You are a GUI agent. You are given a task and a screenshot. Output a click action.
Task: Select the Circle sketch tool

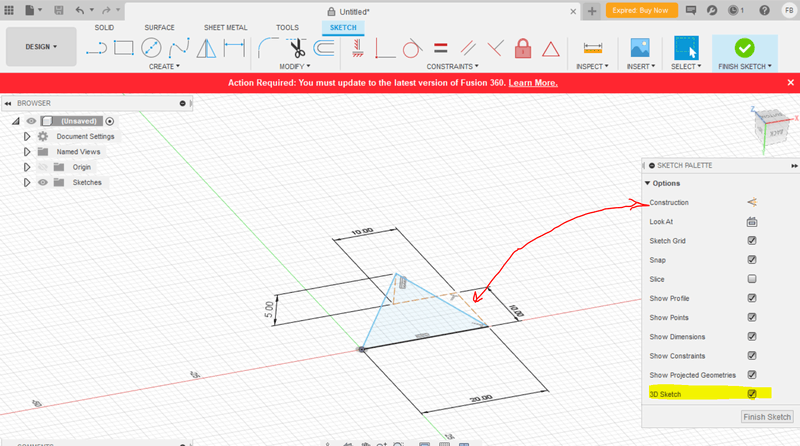(x=151, y=48)
